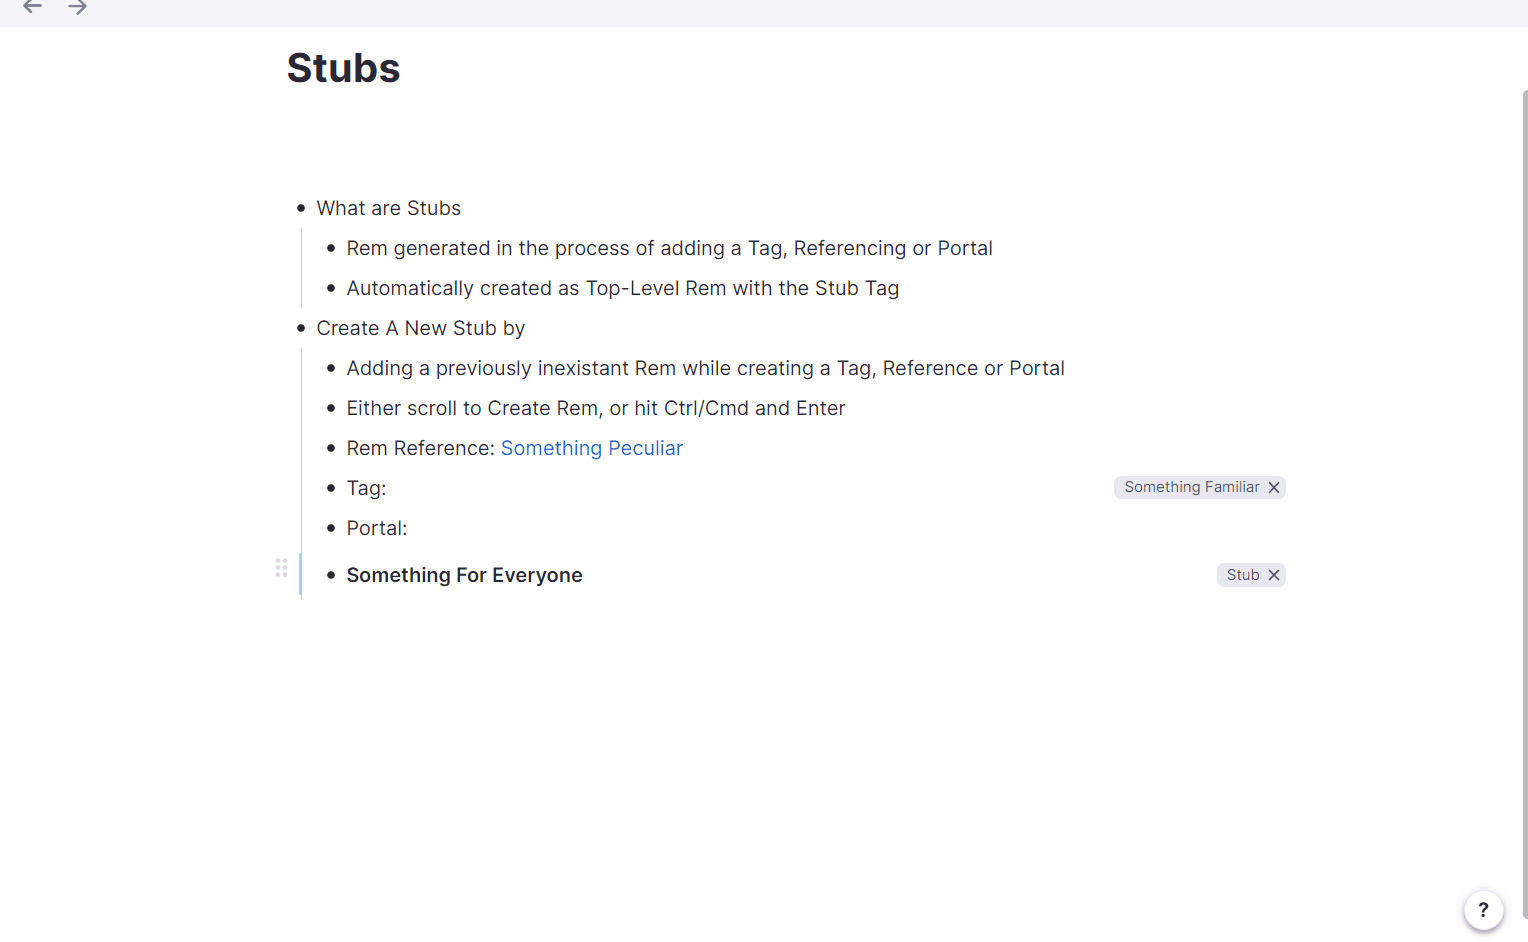The height and width of the screenshot is (942, 1528).
Task: Open the Something Familiar tag
Action: [x=1191, y=487]
